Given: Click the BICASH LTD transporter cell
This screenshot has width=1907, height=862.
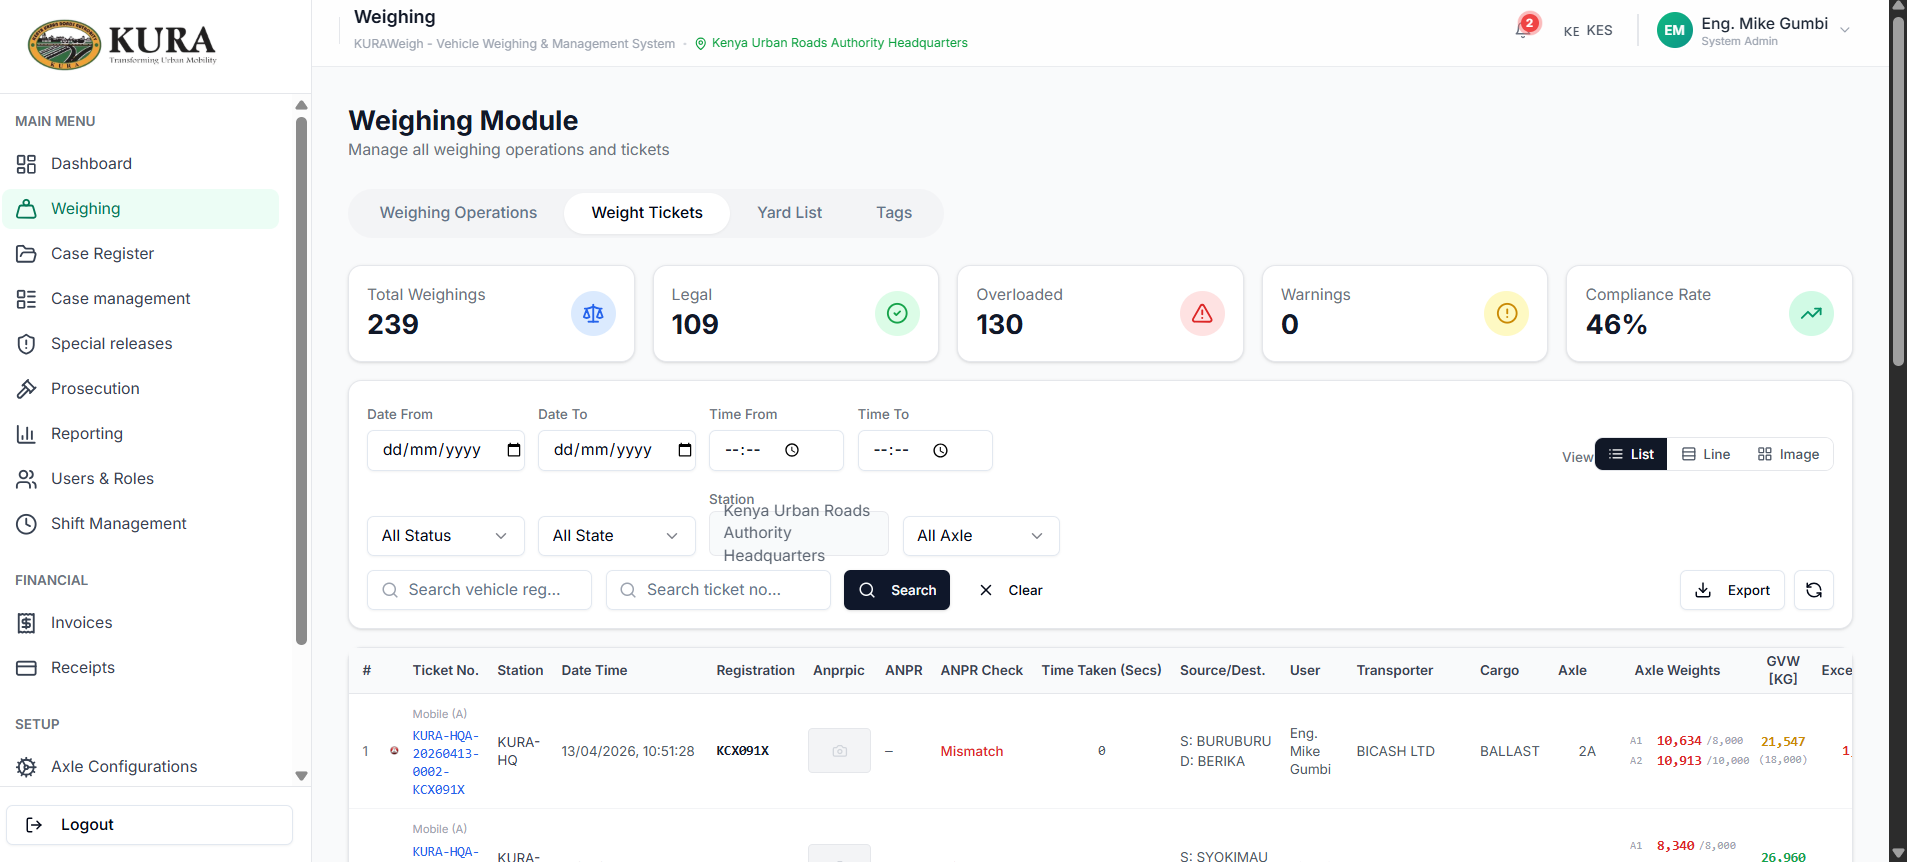Looking at the screenshot, I should click(x=1395, y=751).
